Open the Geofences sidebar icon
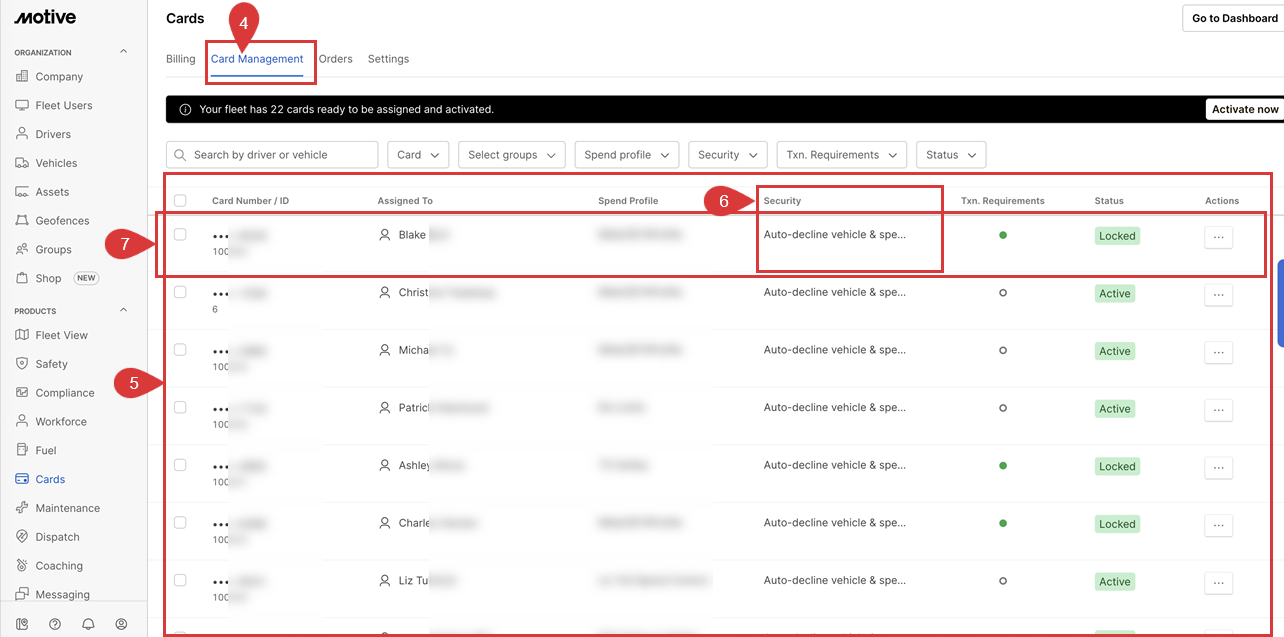 [x=22, y=221]
